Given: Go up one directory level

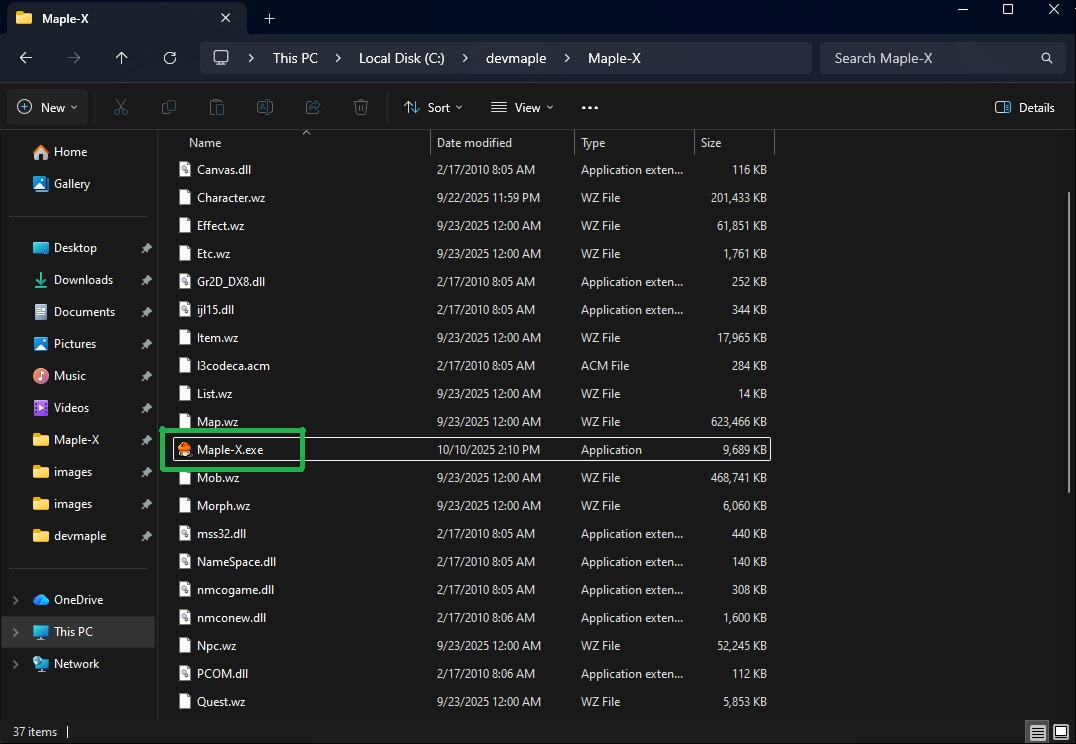Looking at the screenshot, I should coord(122,58).
